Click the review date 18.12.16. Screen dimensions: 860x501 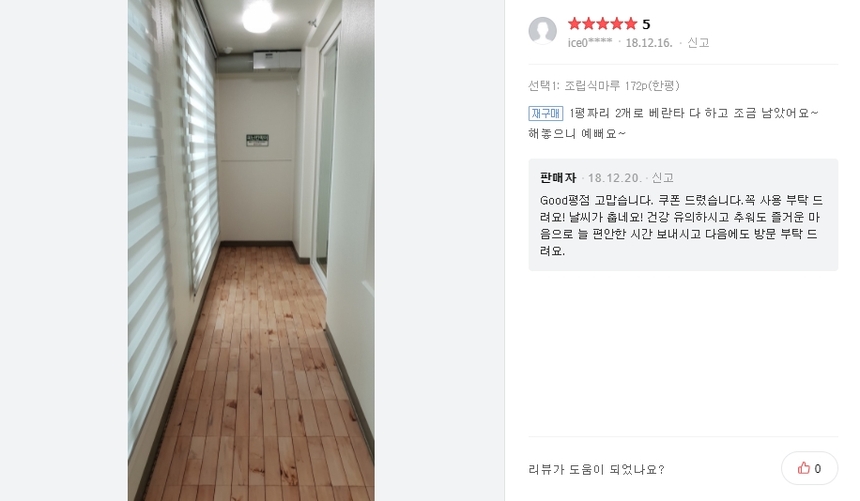649,43
